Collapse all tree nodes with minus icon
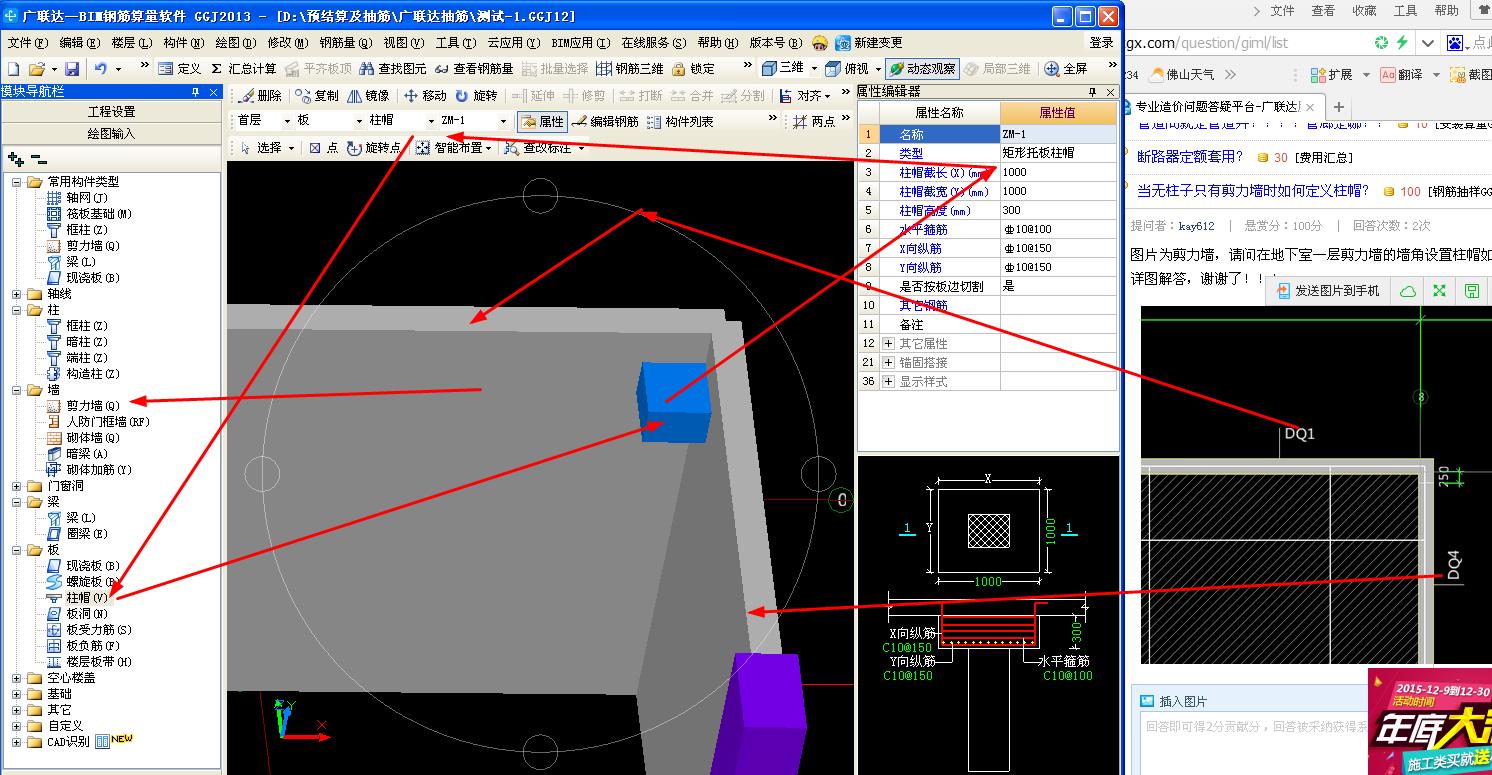Viewport: 1492px width, 775px height. (x=38, y=158)
